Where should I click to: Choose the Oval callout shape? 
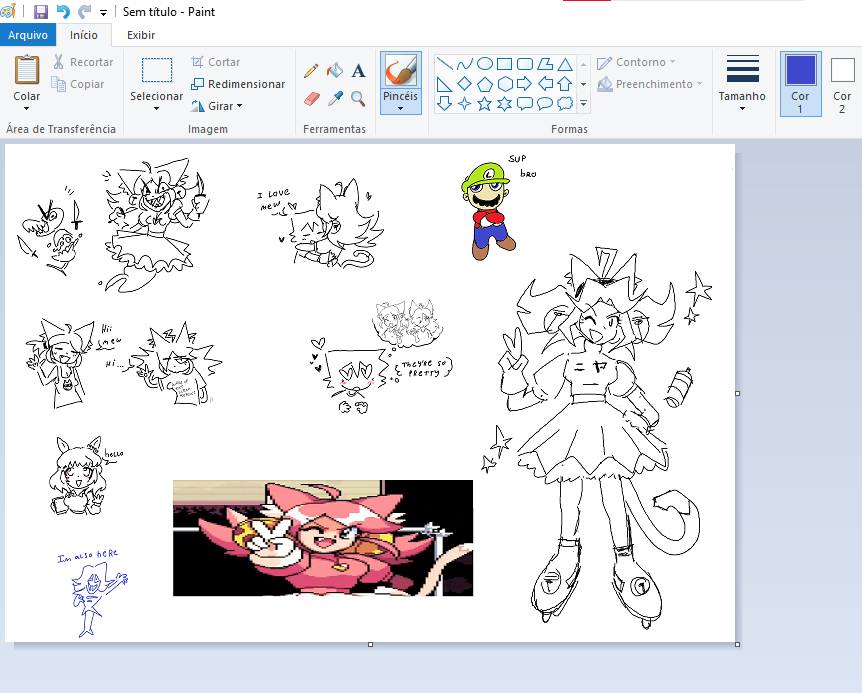click(545, 103)
